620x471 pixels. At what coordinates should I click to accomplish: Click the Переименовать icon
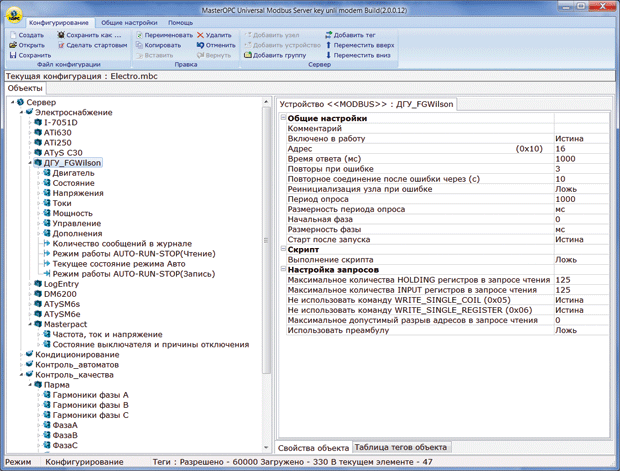(139, 35)
